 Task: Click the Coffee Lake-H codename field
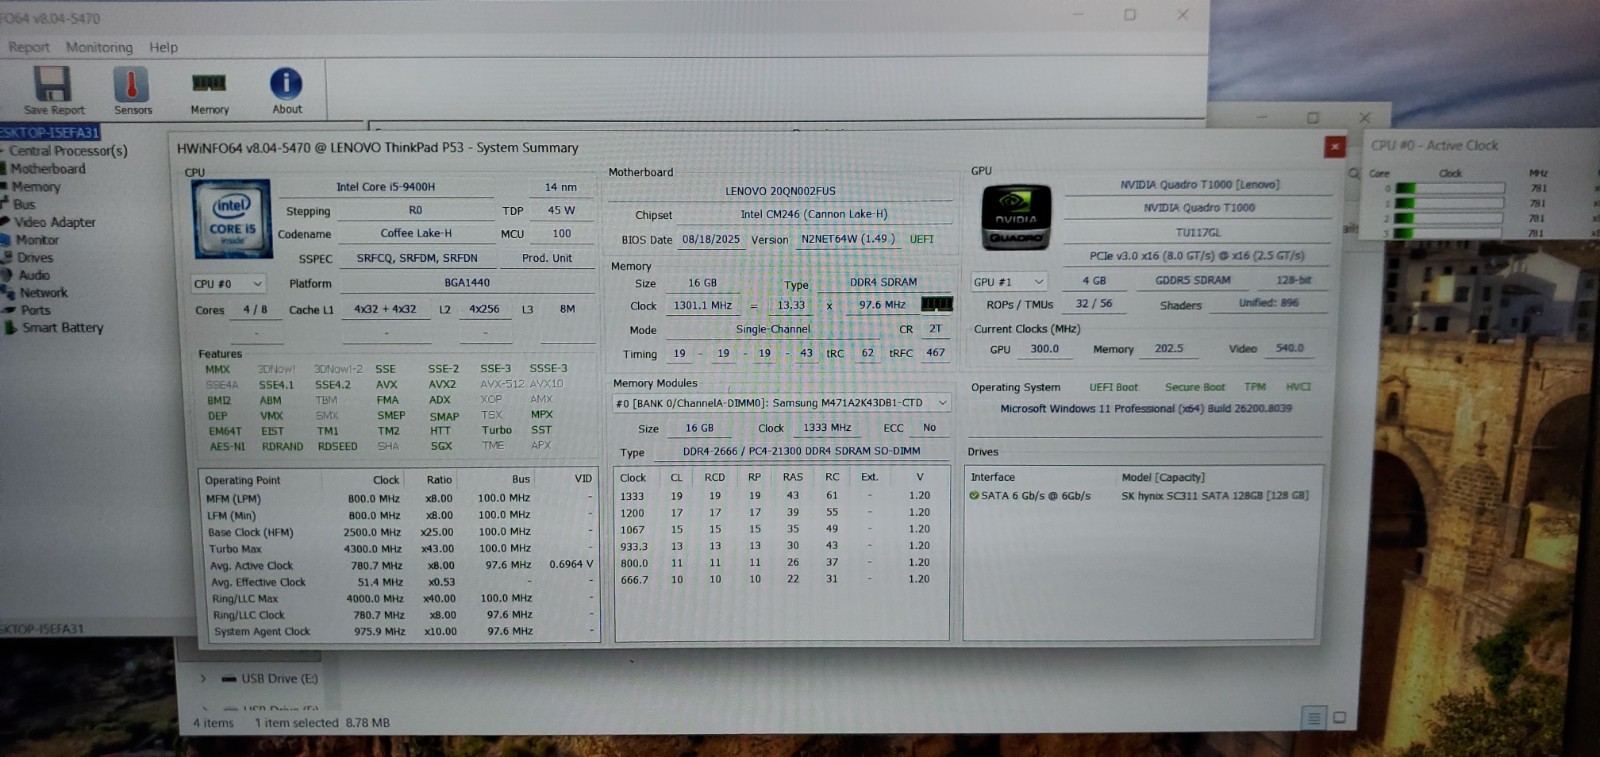click(x=416, y=233)
